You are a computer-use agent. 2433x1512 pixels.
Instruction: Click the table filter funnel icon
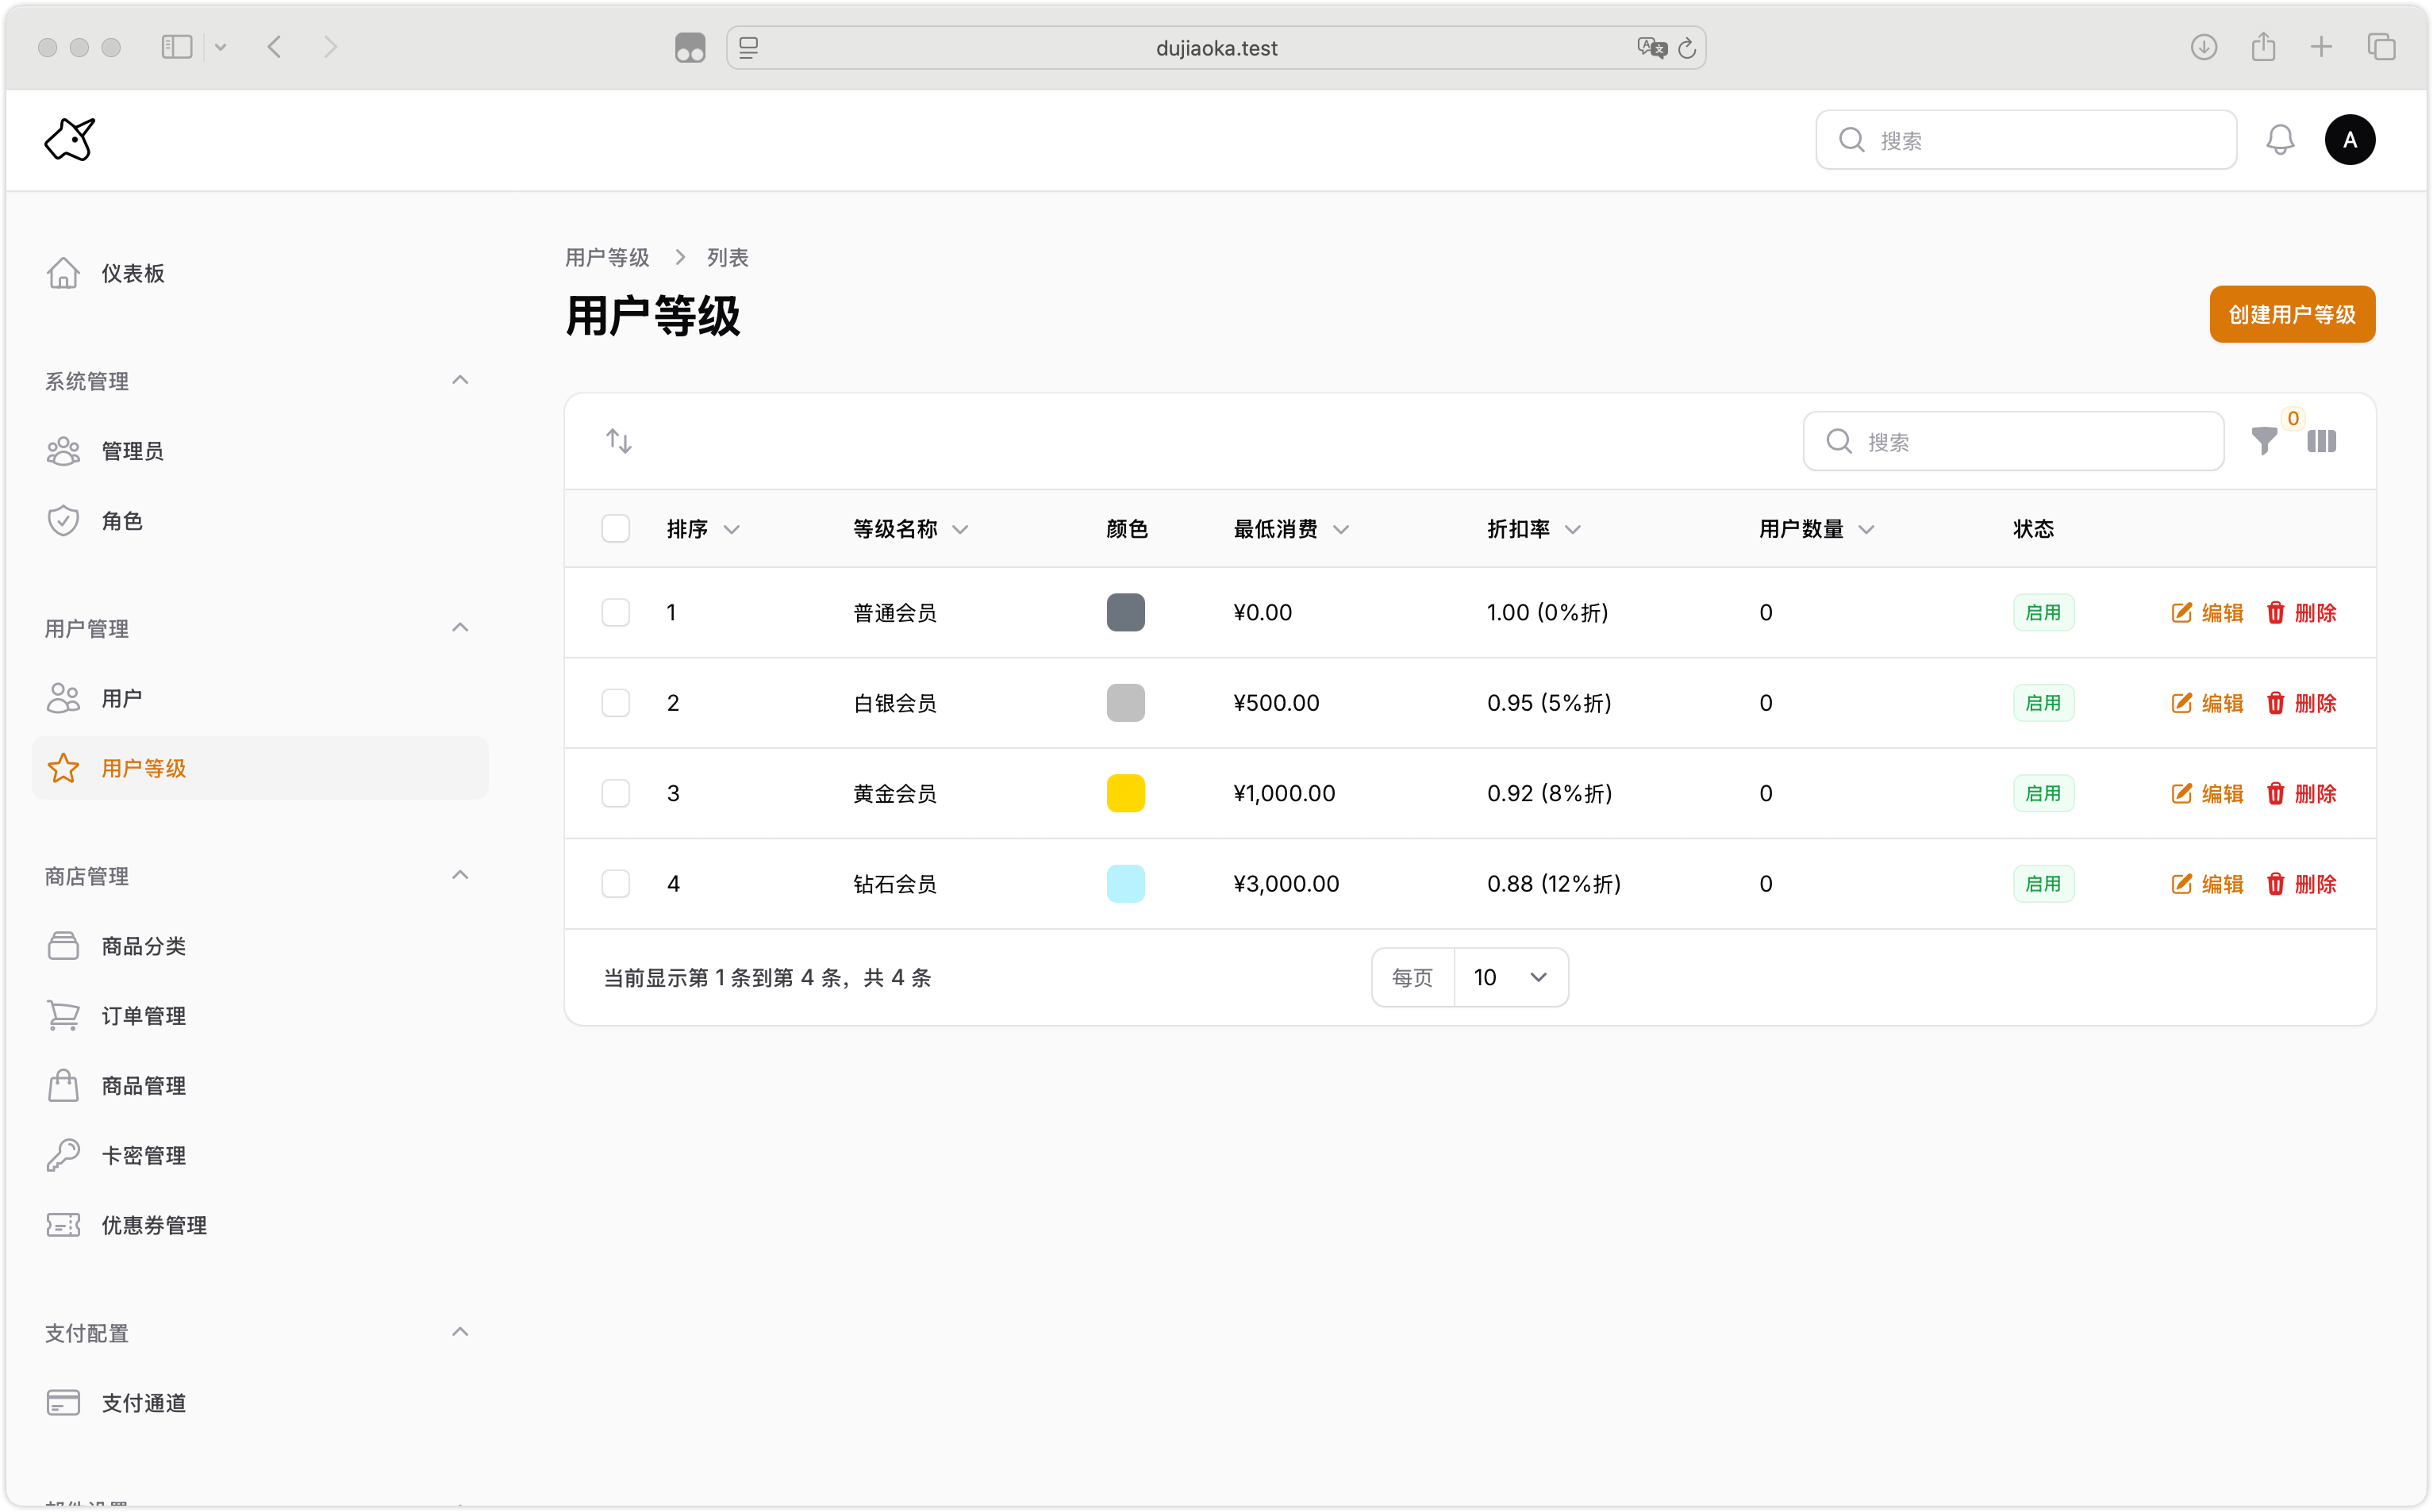[2264, 441]
